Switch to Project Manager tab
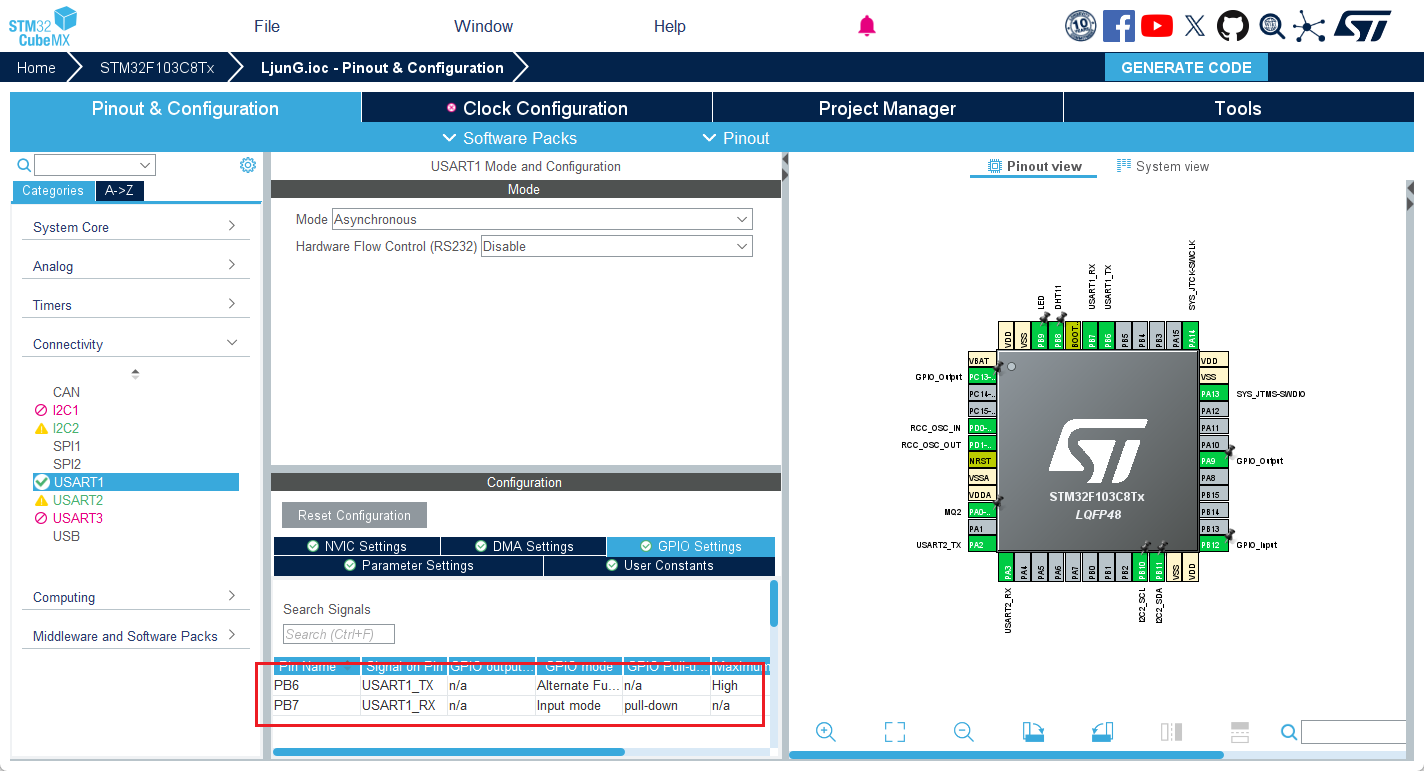Image resolution: width=1424 pixels, height=771 pixels. coord(887,108)
